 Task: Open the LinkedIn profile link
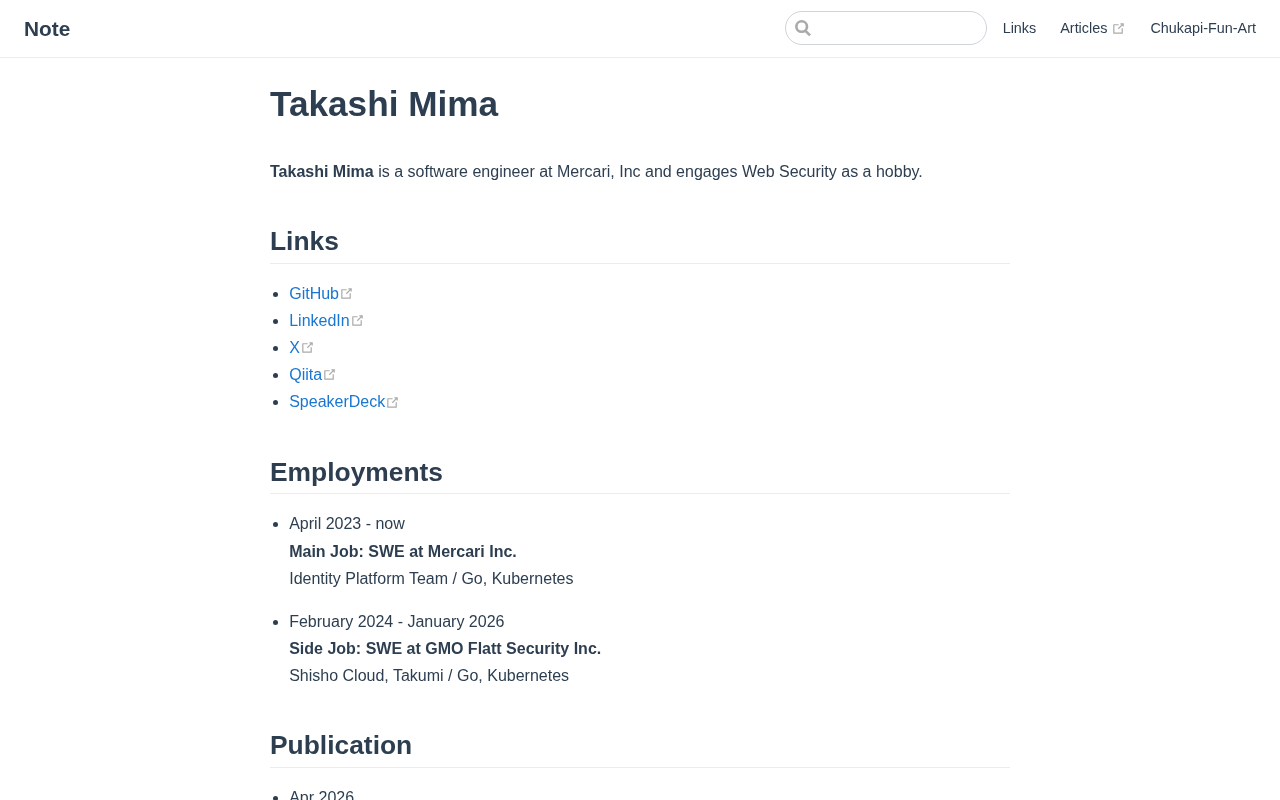[319, 320]
